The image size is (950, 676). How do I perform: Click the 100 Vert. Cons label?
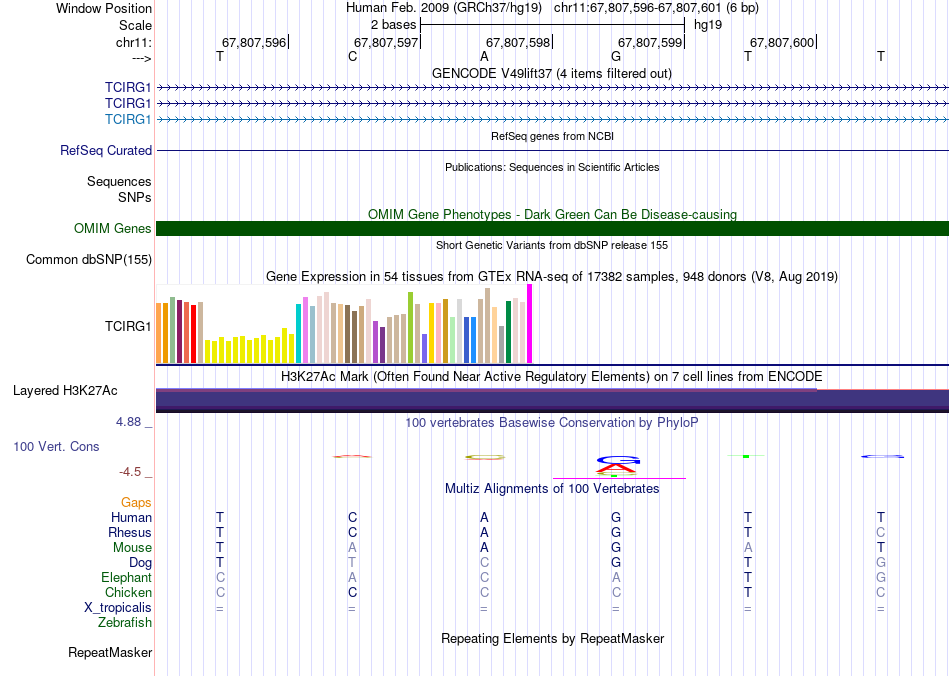56,446
